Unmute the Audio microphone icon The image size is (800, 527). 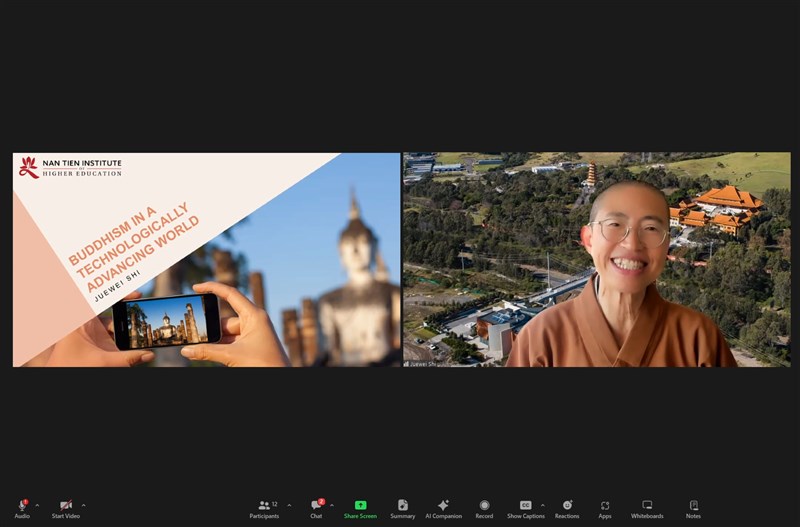pos(22,506)
